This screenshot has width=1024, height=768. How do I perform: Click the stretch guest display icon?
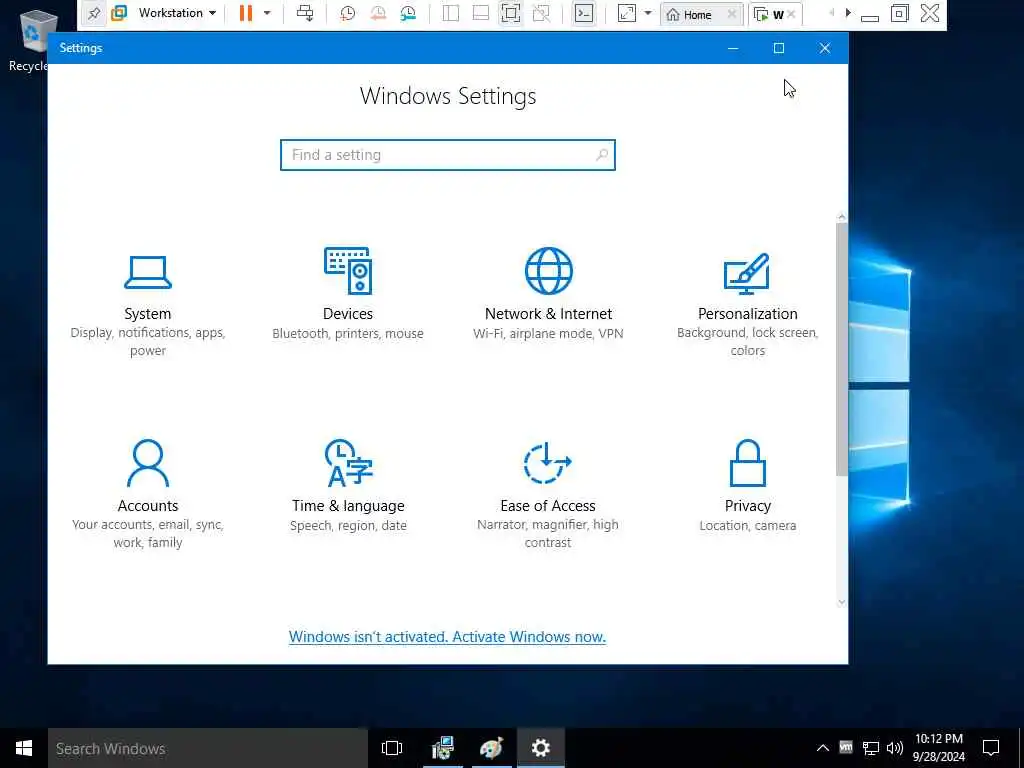626,13
